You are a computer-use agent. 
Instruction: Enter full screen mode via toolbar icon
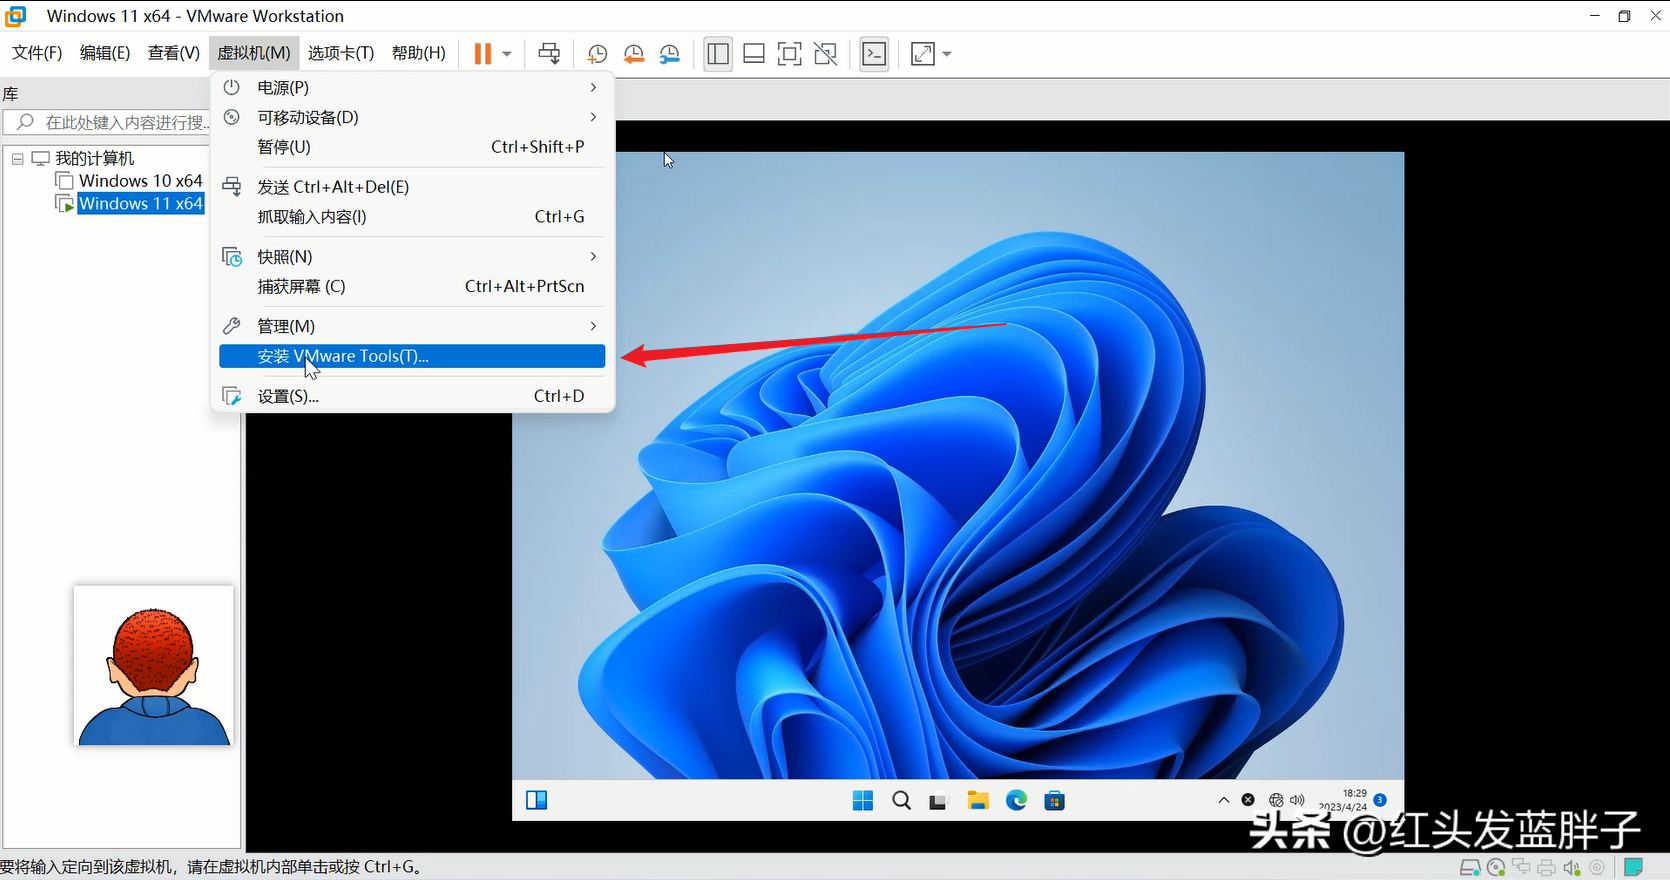click(x=789, y=54)
